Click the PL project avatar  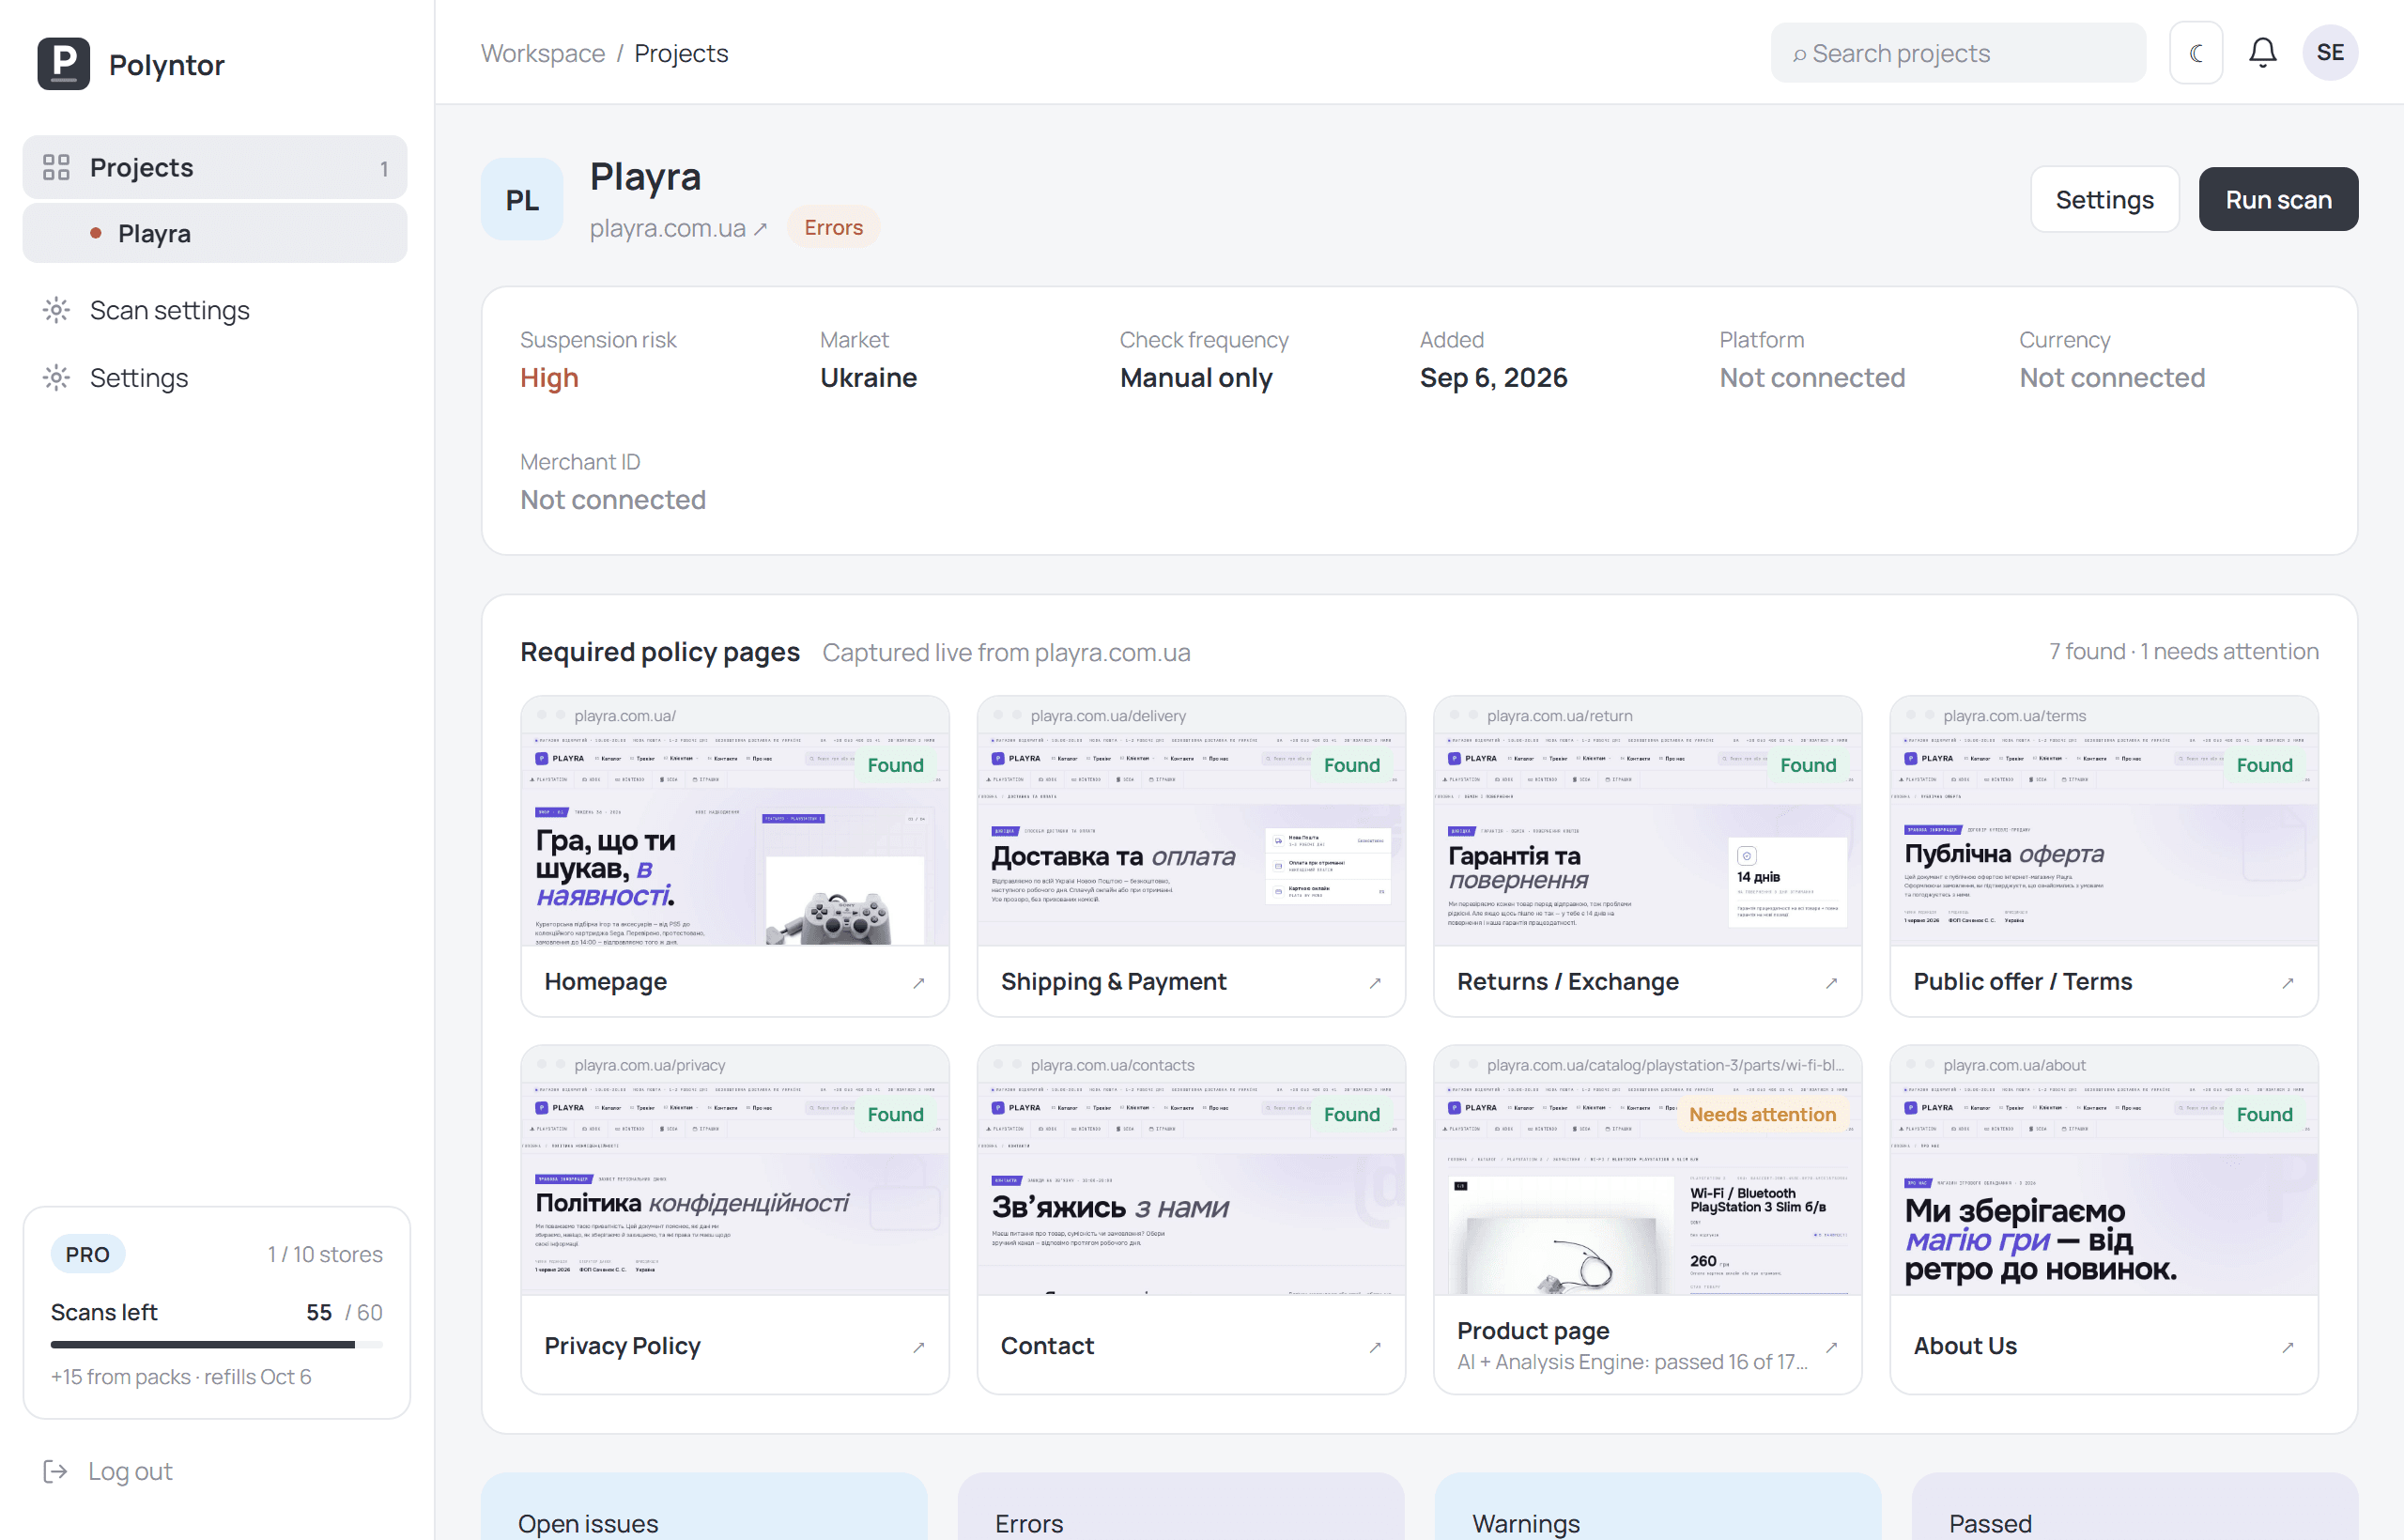pyautogui.click(x=522, y=200)
